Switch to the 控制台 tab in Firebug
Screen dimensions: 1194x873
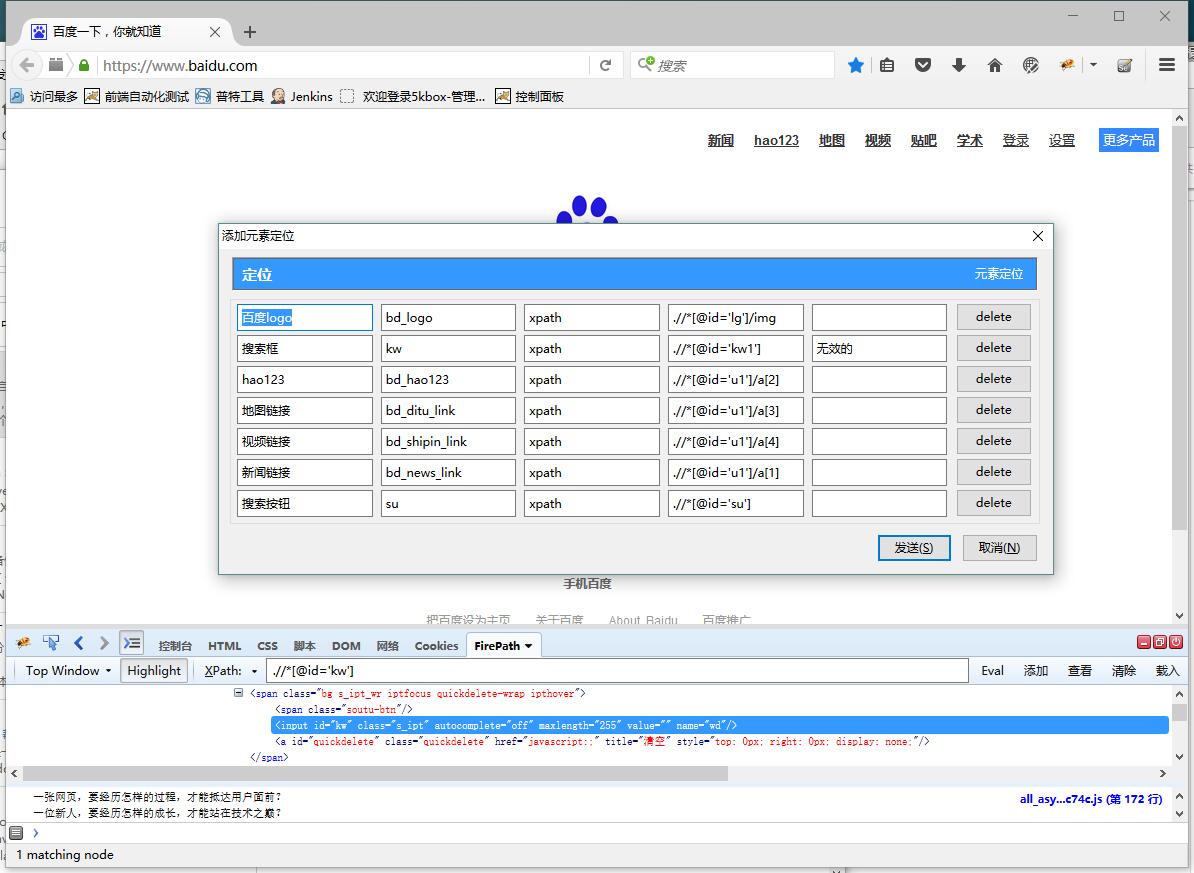[x=175, y=646]
